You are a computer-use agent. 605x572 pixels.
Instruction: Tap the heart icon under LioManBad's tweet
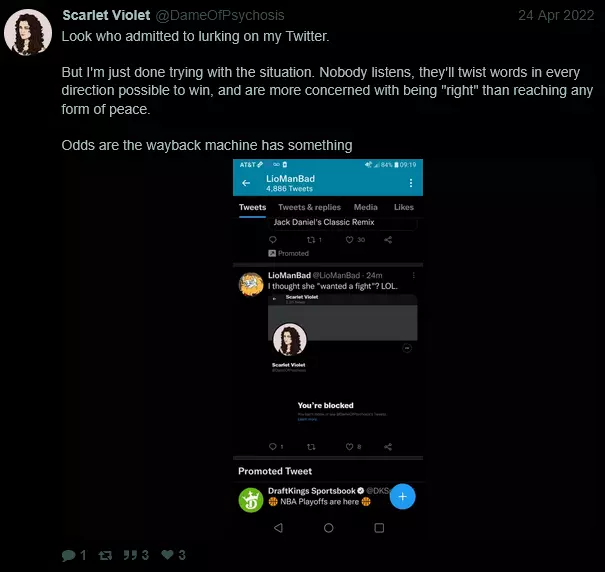click(x=348, y=446)
